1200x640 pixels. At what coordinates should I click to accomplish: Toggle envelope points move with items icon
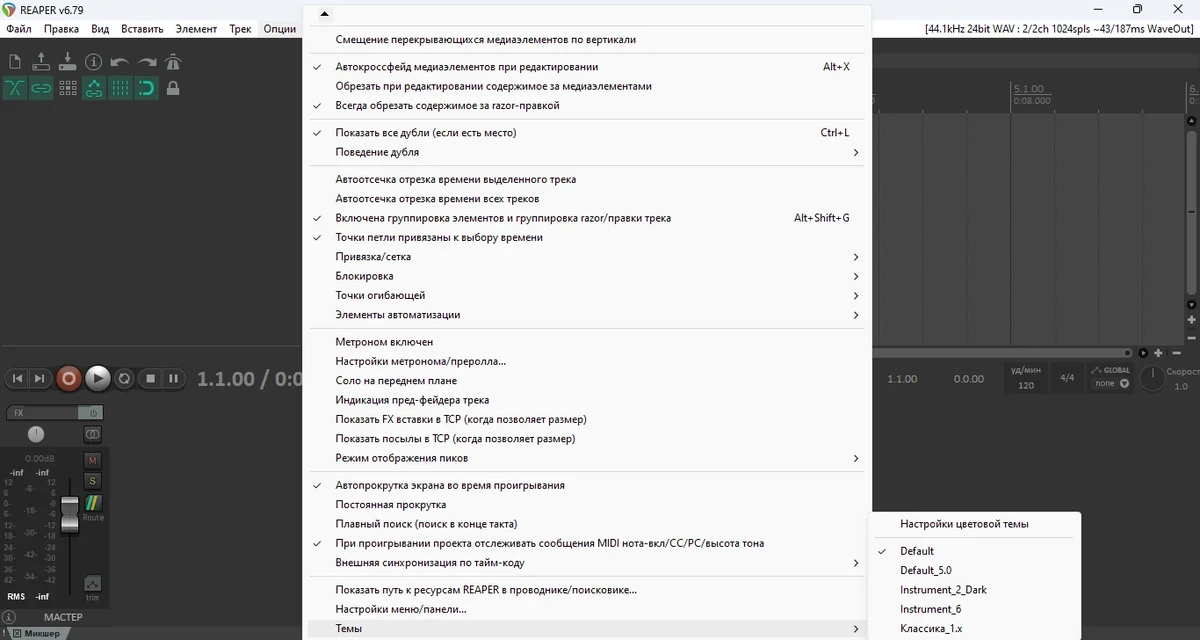click(x=94, y=88)
